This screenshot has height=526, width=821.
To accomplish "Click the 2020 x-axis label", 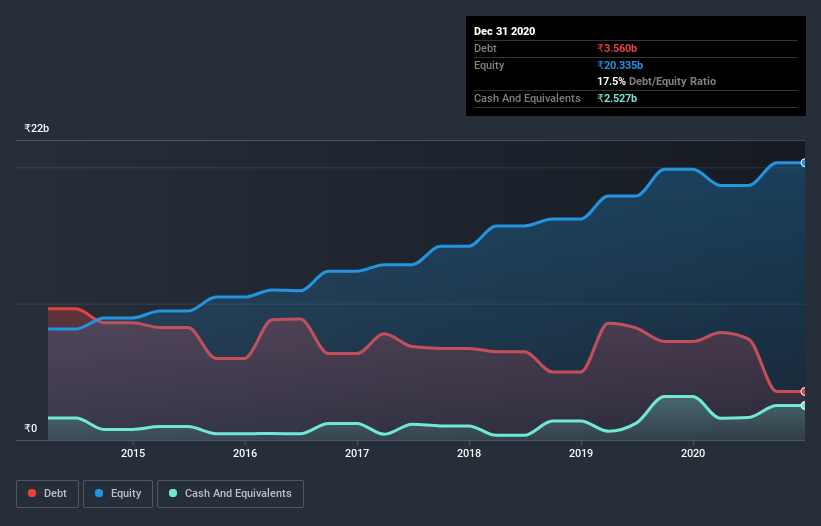I will click(x=693, y=453).
